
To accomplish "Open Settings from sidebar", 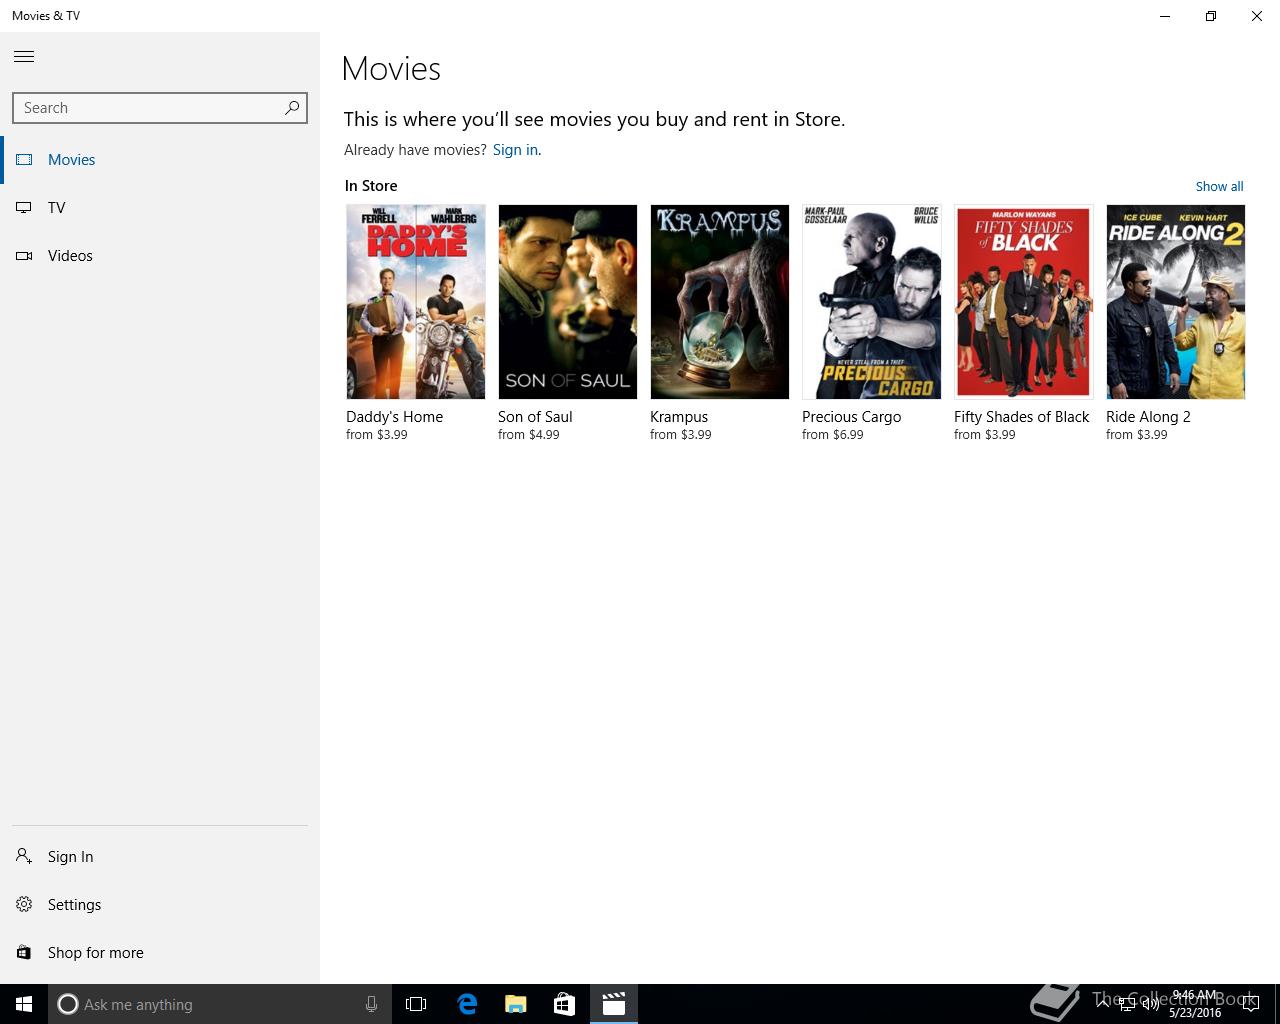I will [x=160, y=904].
